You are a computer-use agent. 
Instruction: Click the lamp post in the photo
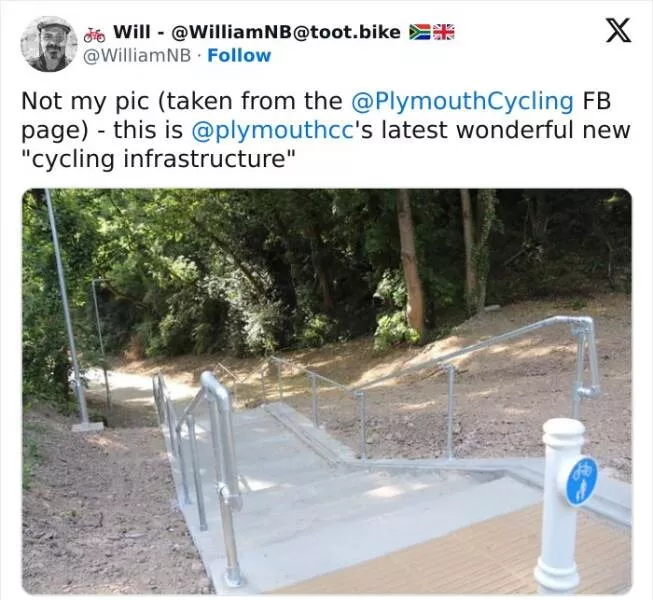(68, 310)
